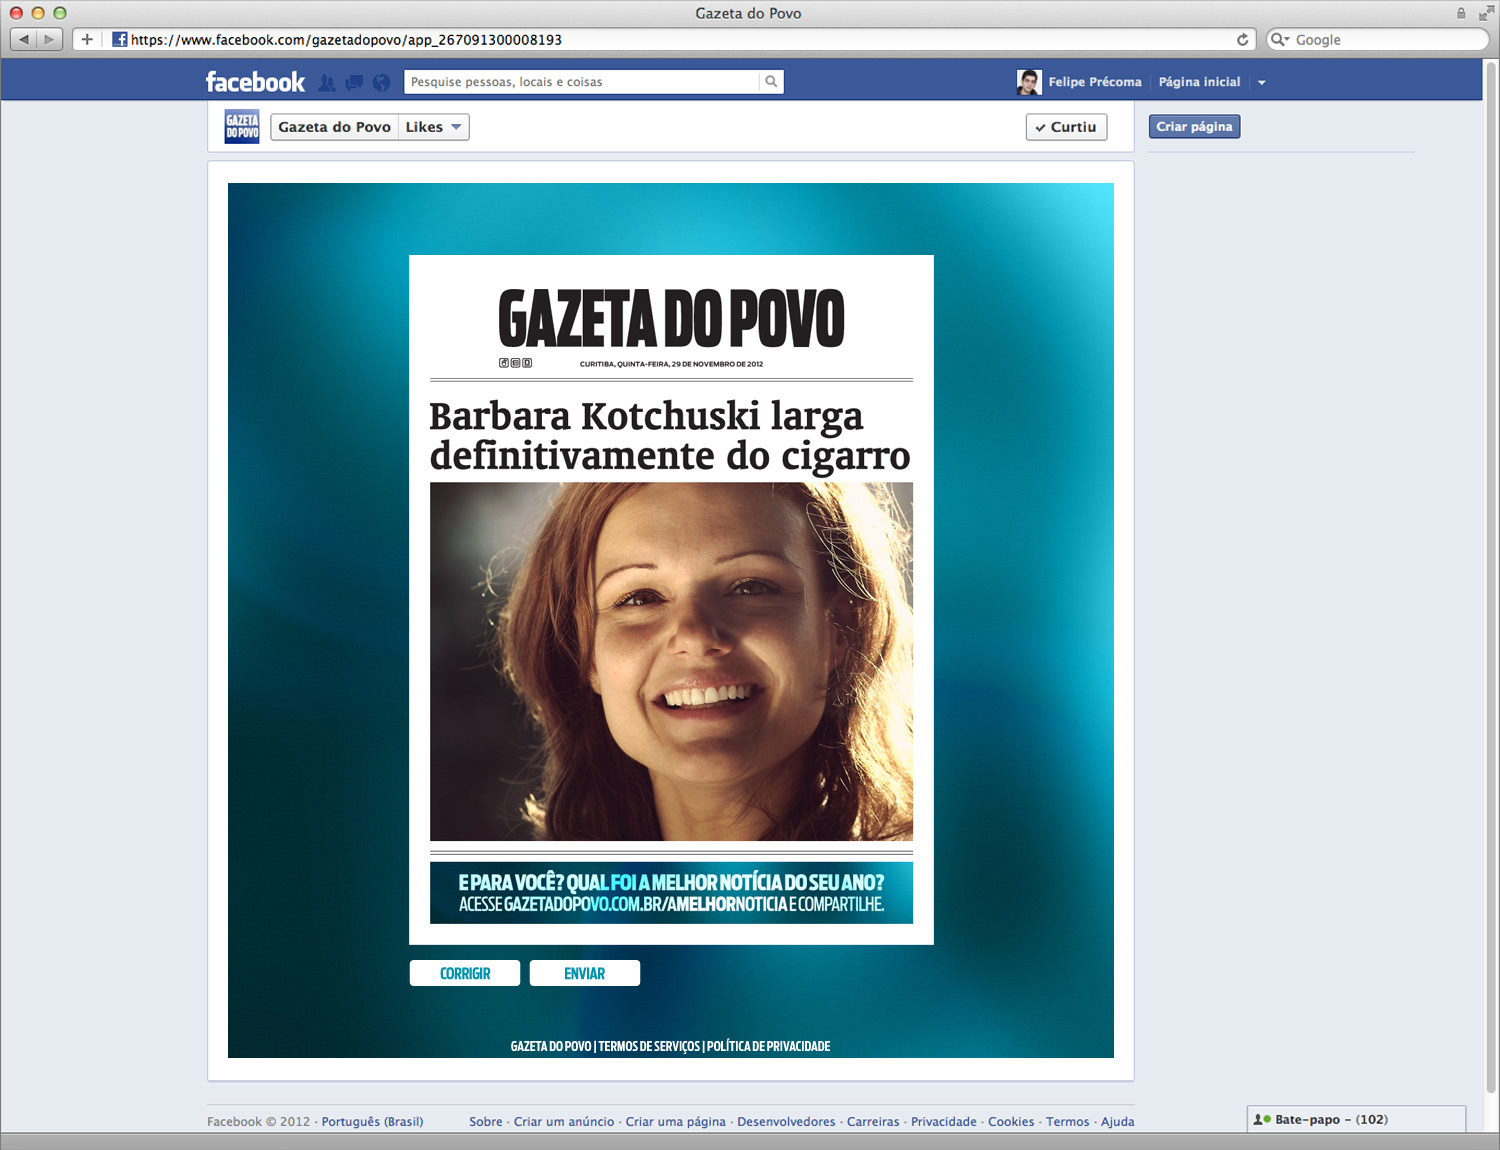Viewport: 1500px width, 1150px height.
Task: Click the browser back arrow
Action: (24, 40)
